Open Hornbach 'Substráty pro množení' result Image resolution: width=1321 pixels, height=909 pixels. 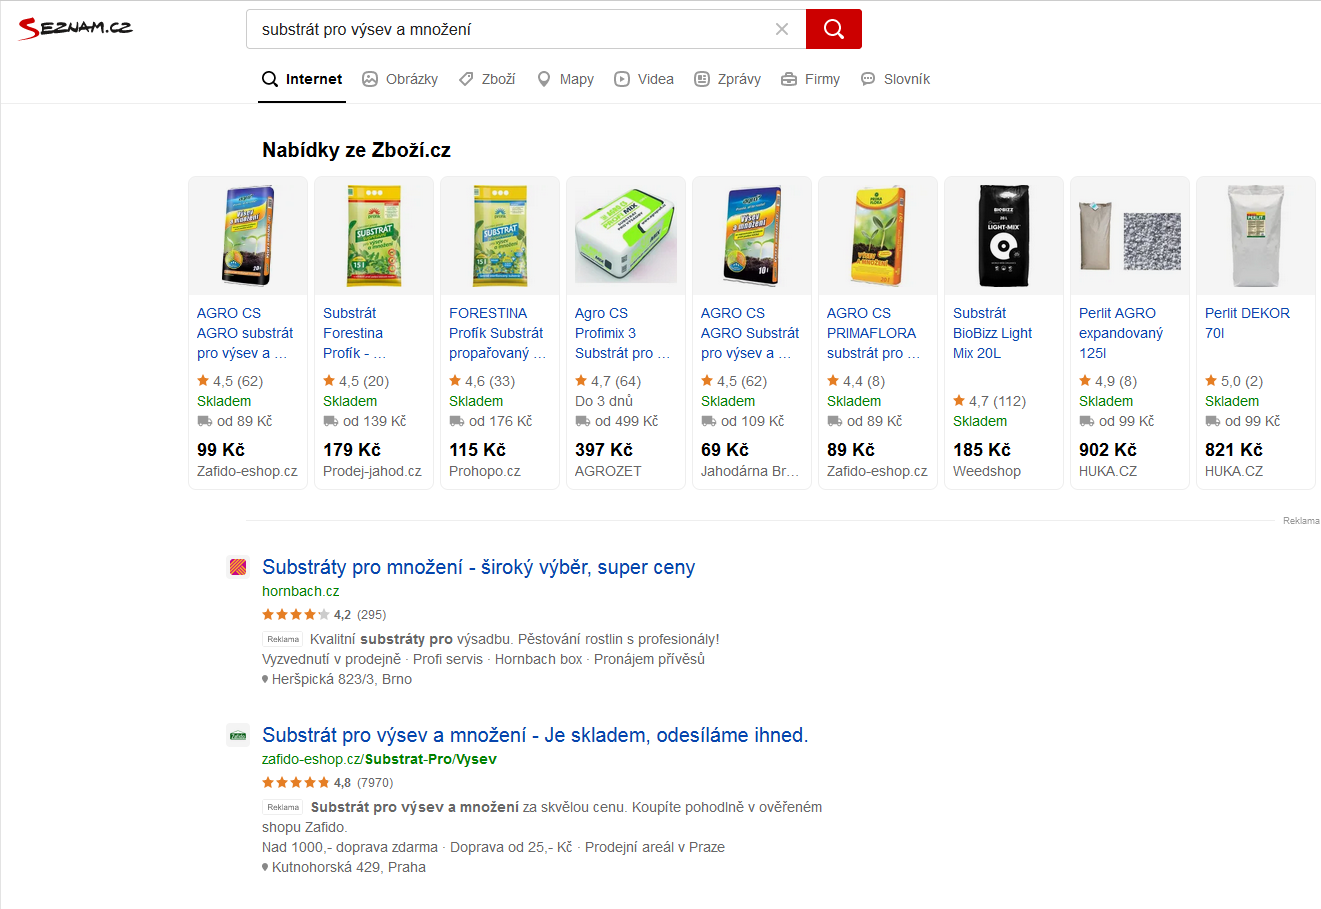point(478,567)
